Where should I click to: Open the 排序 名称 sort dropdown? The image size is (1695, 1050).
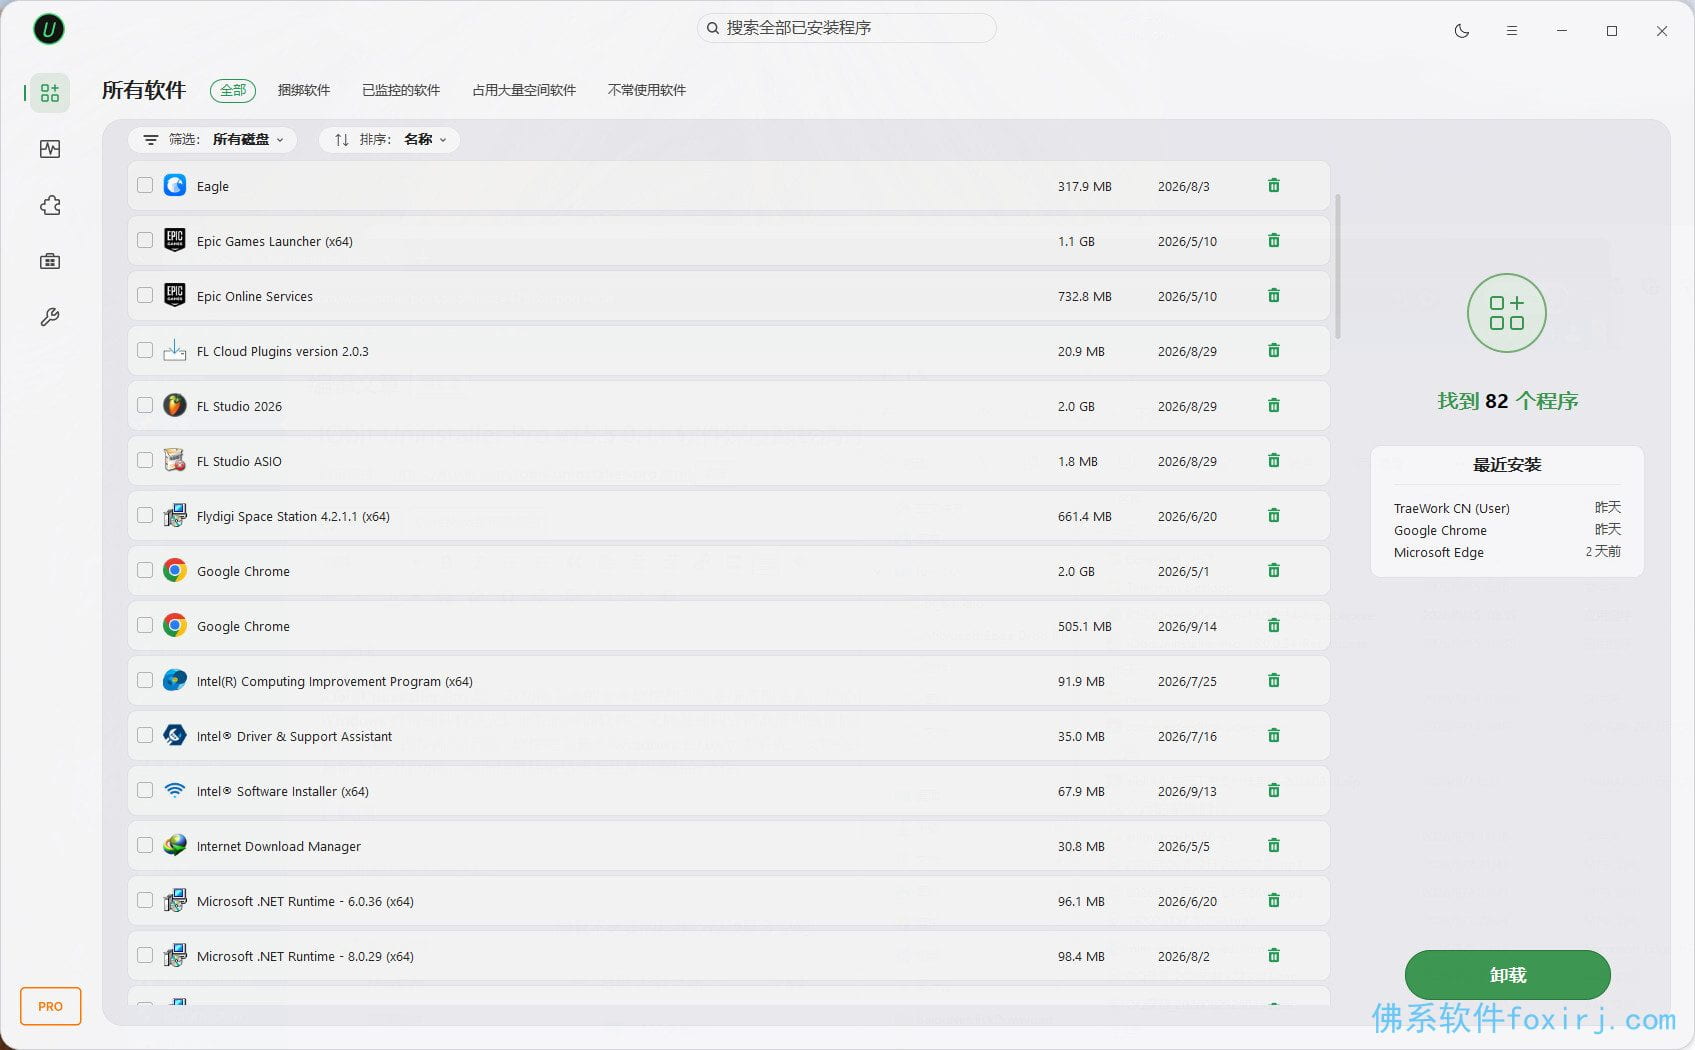pyautogui.click(x=390, y=140)
